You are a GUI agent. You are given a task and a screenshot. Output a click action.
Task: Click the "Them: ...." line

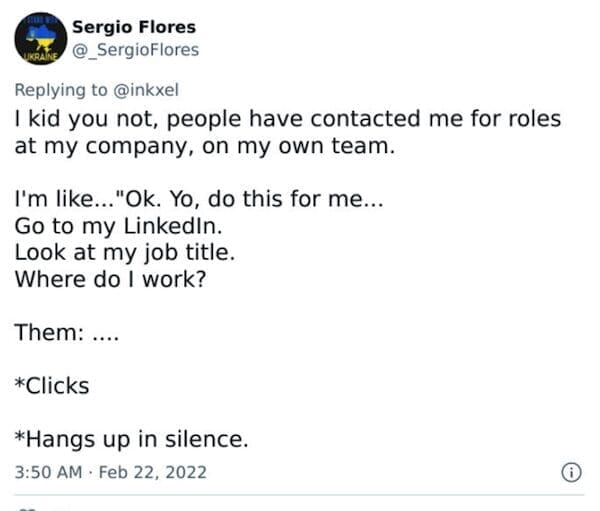66,331
